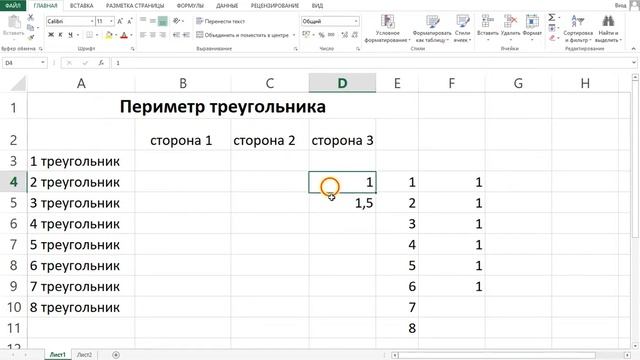Select column D header
640x360 pixels.
click(342, 83)
